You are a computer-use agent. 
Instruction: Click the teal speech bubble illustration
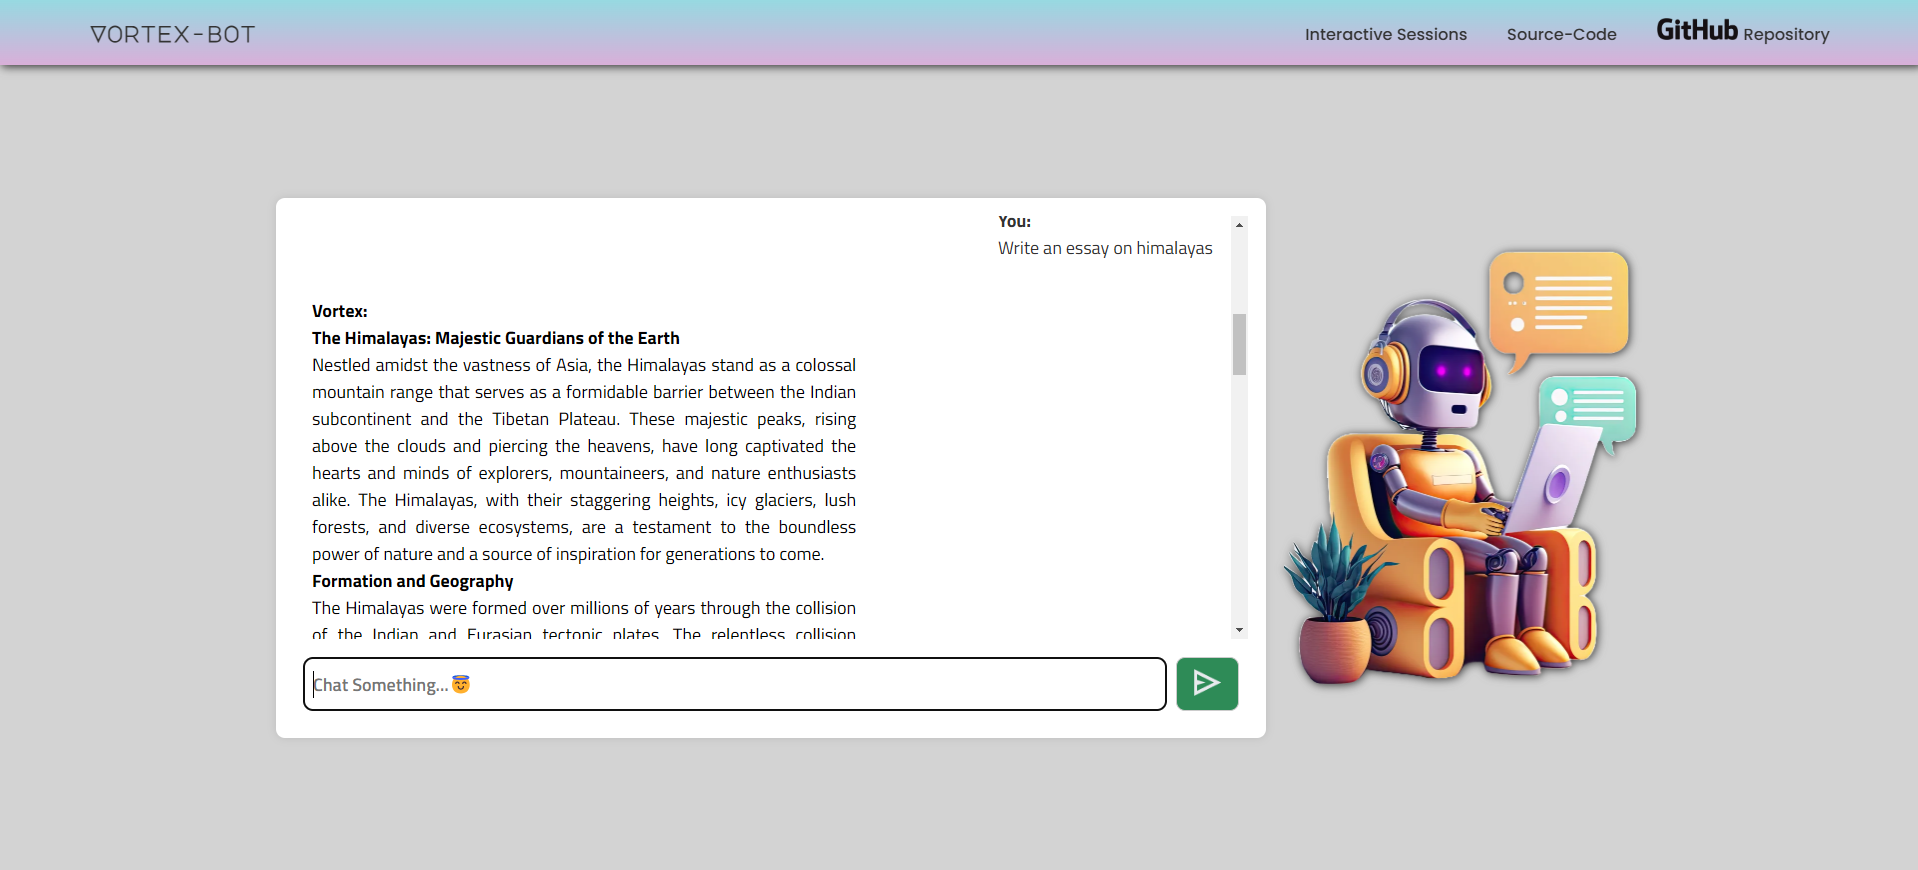pos(1587,406)
